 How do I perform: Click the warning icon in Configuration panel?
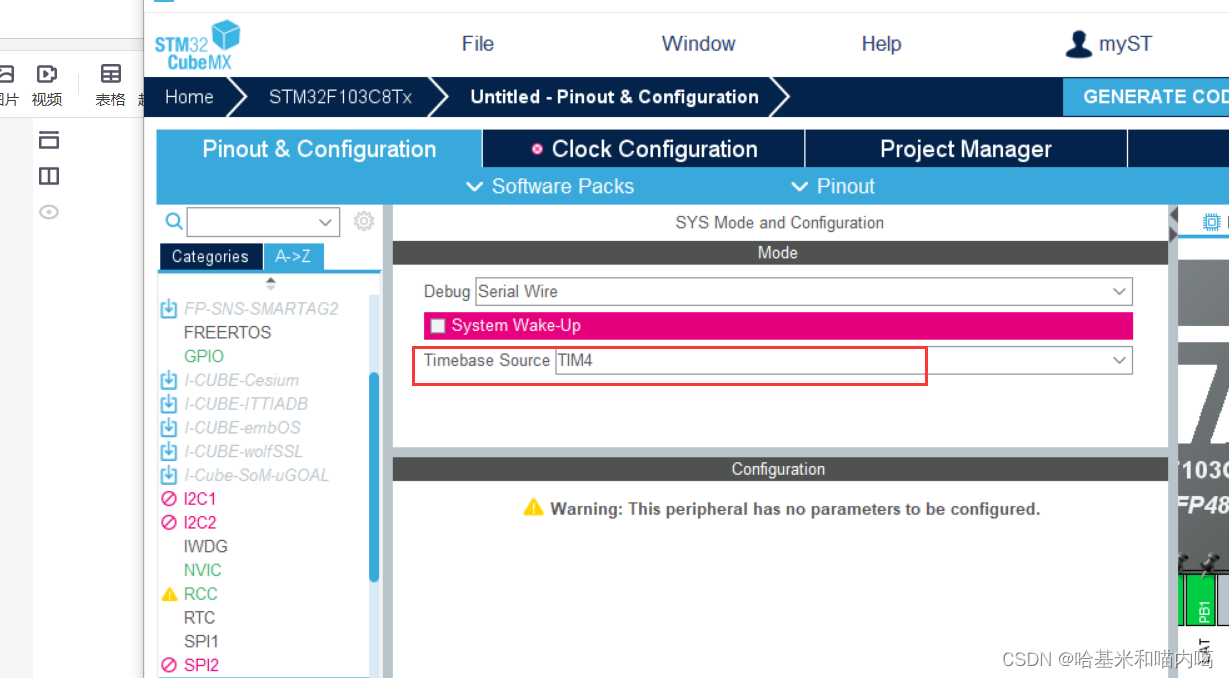coord(534,507)
